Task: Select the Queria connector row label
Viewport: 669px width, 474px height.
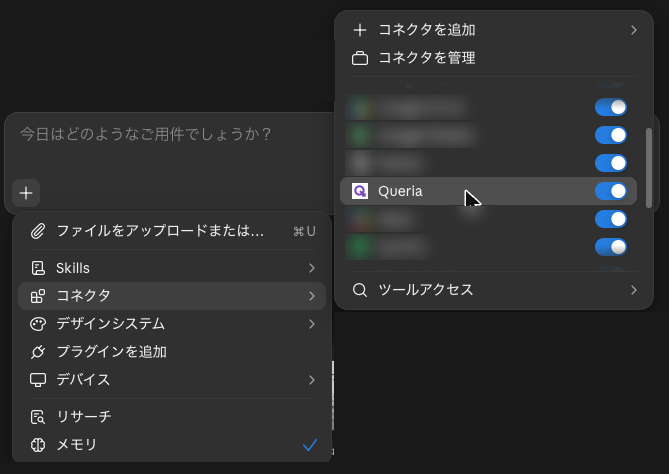Action: 400,191
